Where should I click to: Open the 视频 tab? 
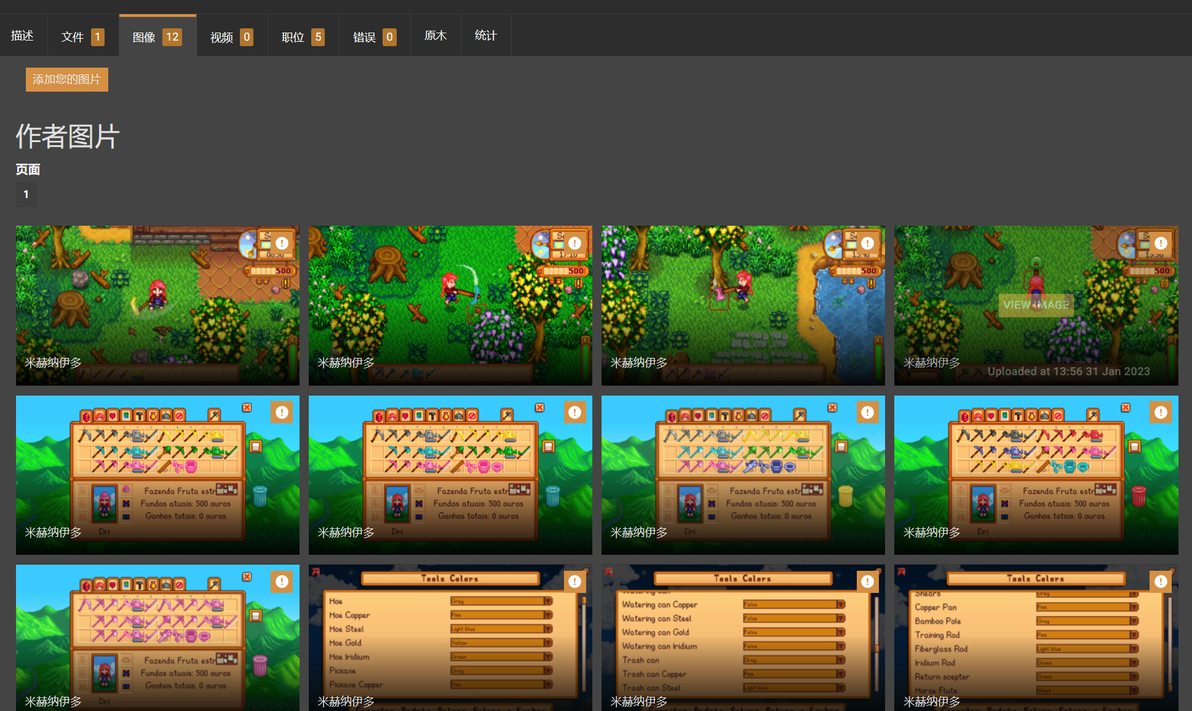pyautogui.click(x=232, y=36)
